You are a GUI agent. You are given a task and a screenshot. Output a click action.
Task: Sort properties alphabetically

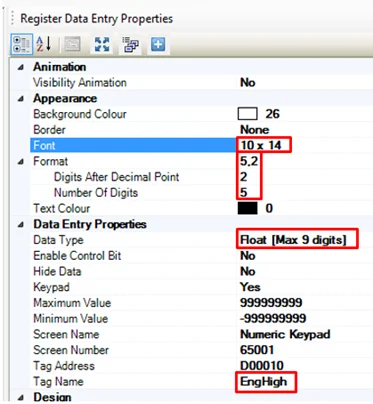44,44
